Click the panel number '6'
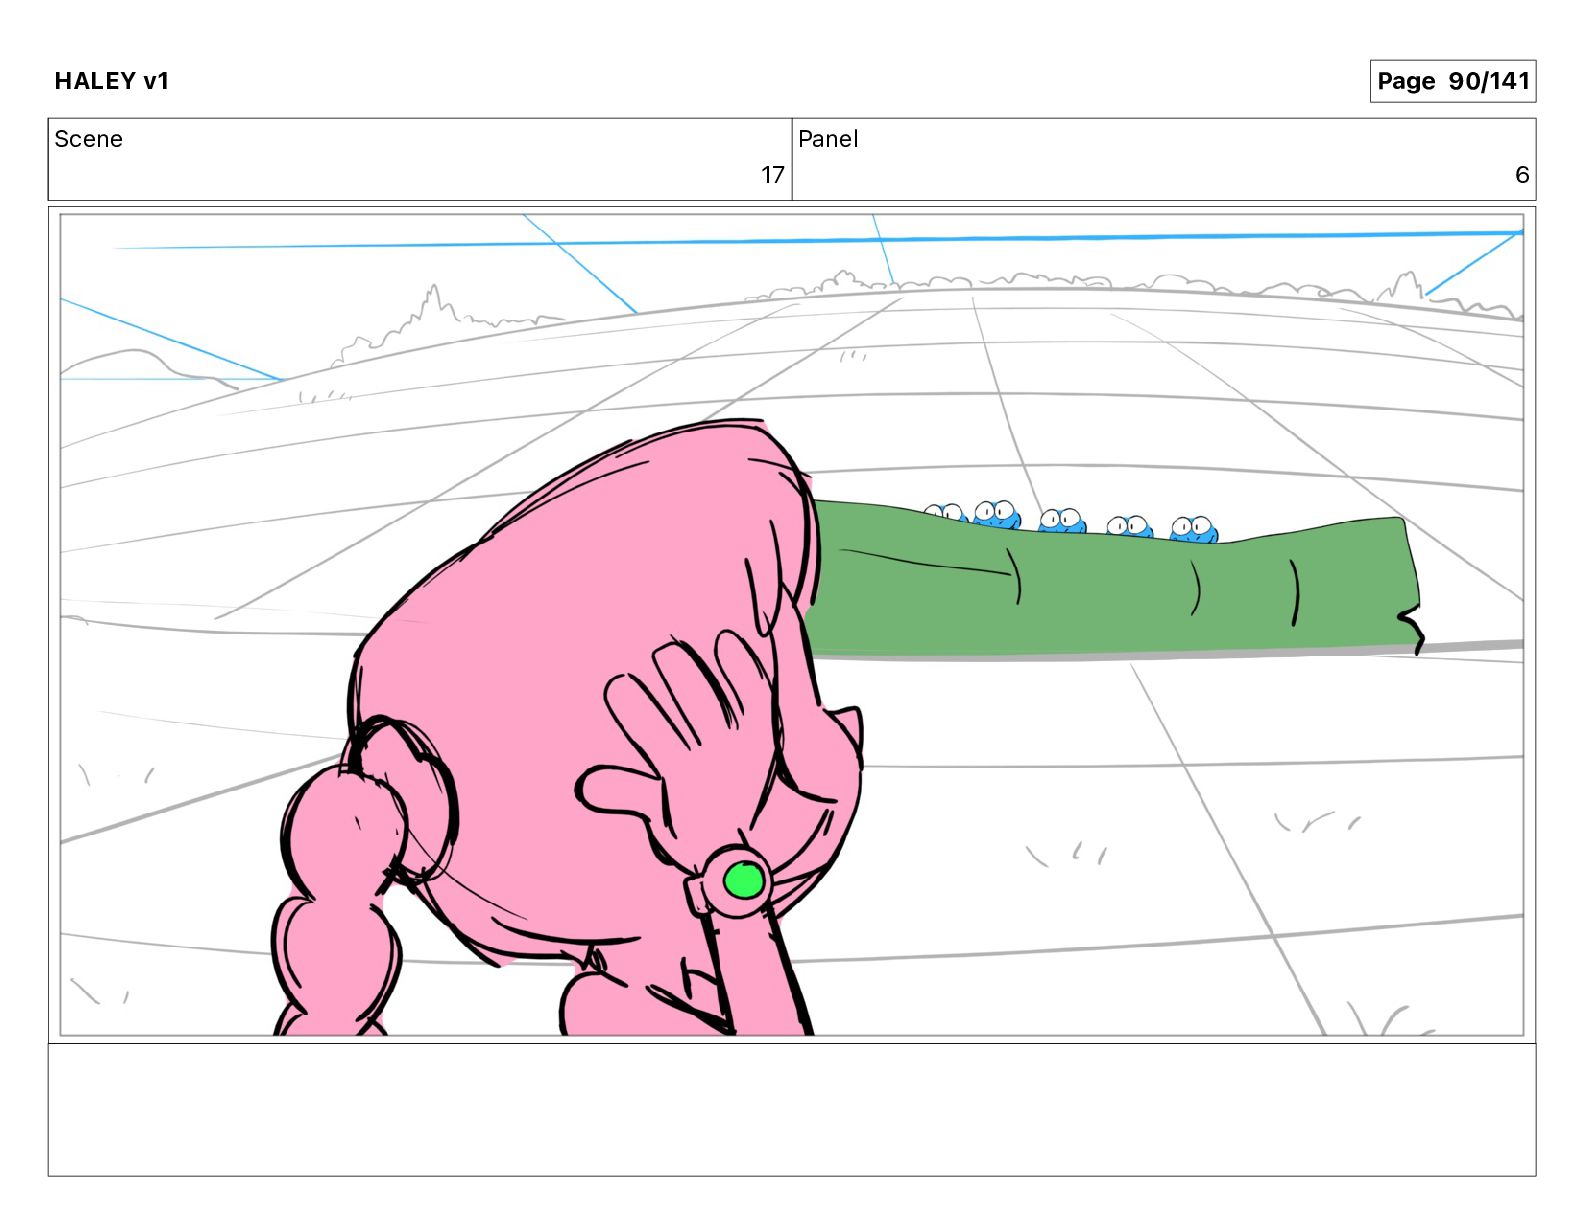1584x1224 pixels. [1522, 175]
